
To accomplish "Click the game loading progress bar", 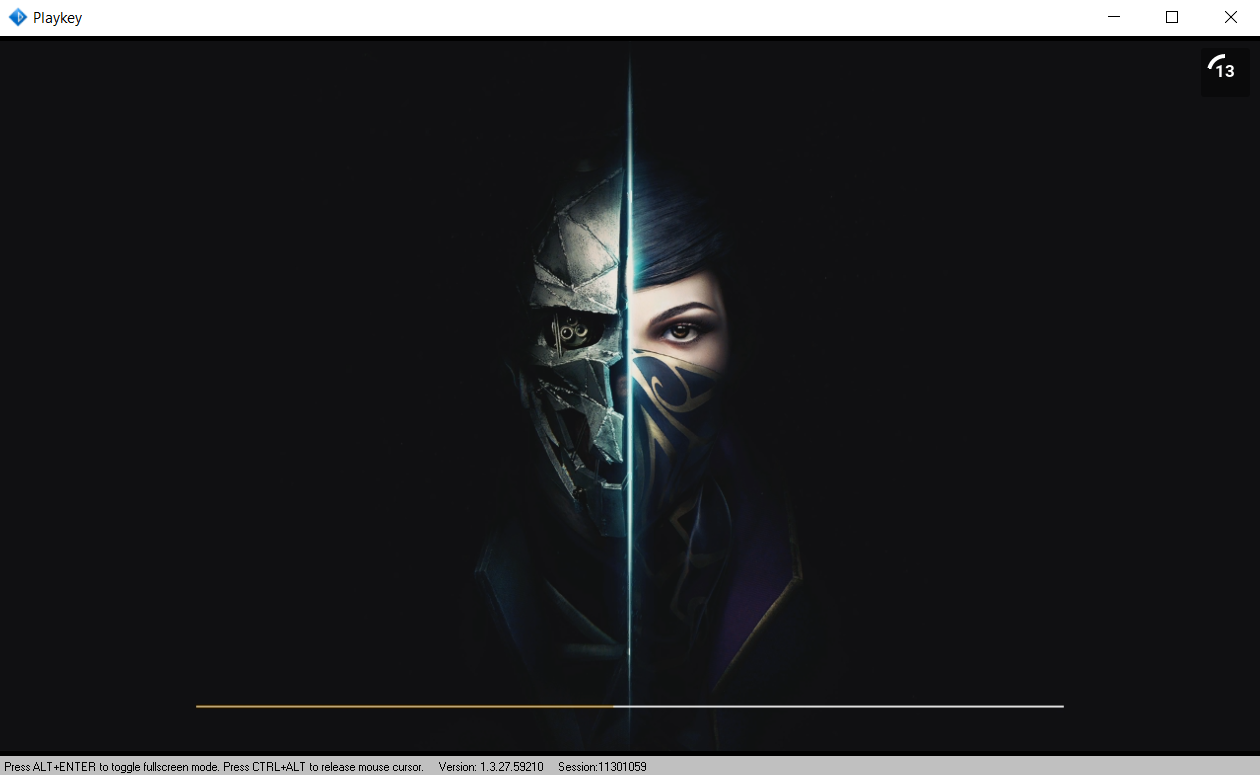I will pyautogui.click(x=630, y=706).
